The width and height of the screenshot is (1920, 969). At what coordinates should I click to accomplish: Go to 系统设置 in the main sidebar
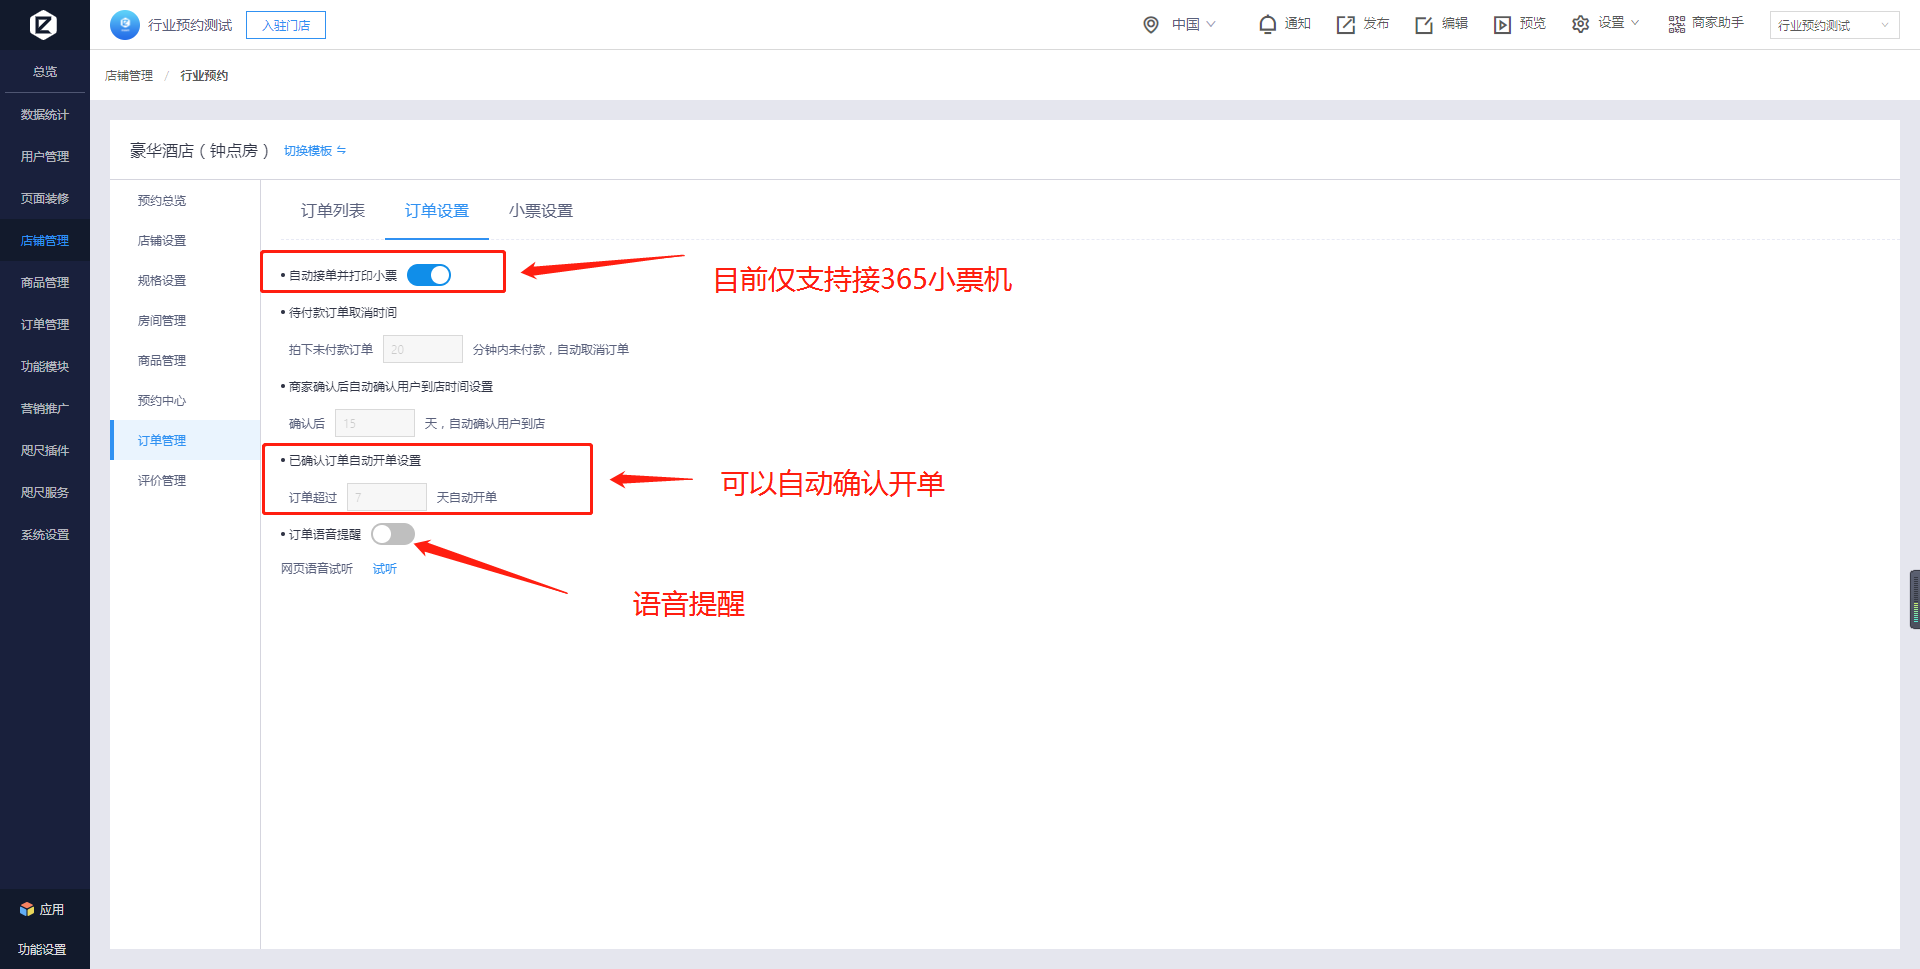(x=45, y=535)
